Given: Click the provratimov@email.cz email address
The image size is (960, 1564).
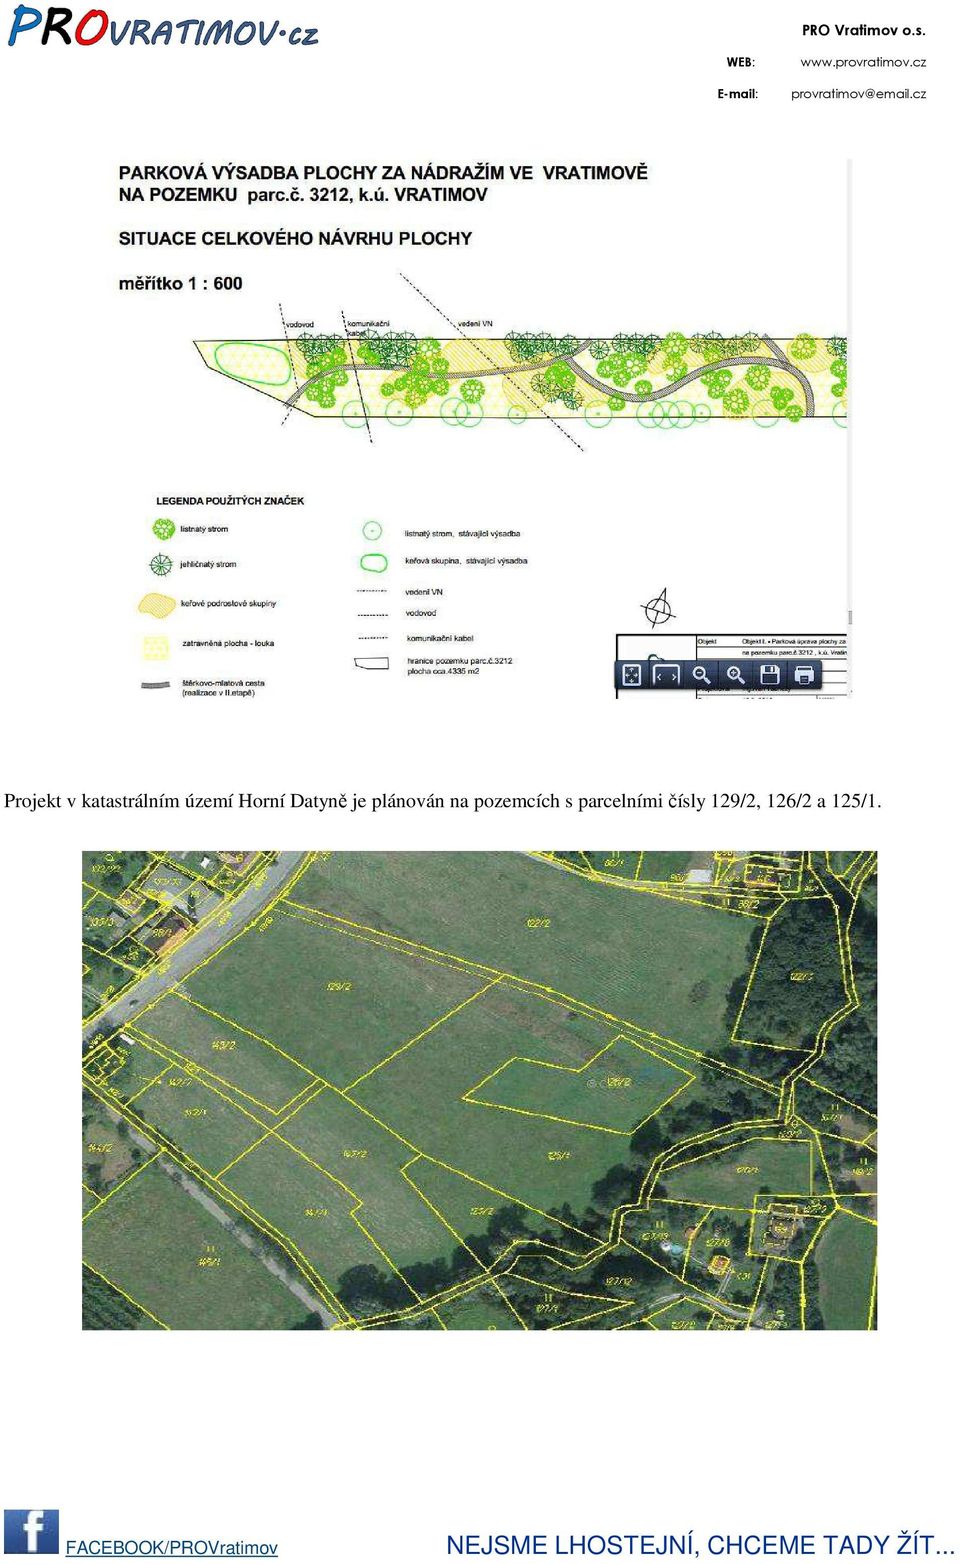Looking at the screenshot, I should click(858, 94).
